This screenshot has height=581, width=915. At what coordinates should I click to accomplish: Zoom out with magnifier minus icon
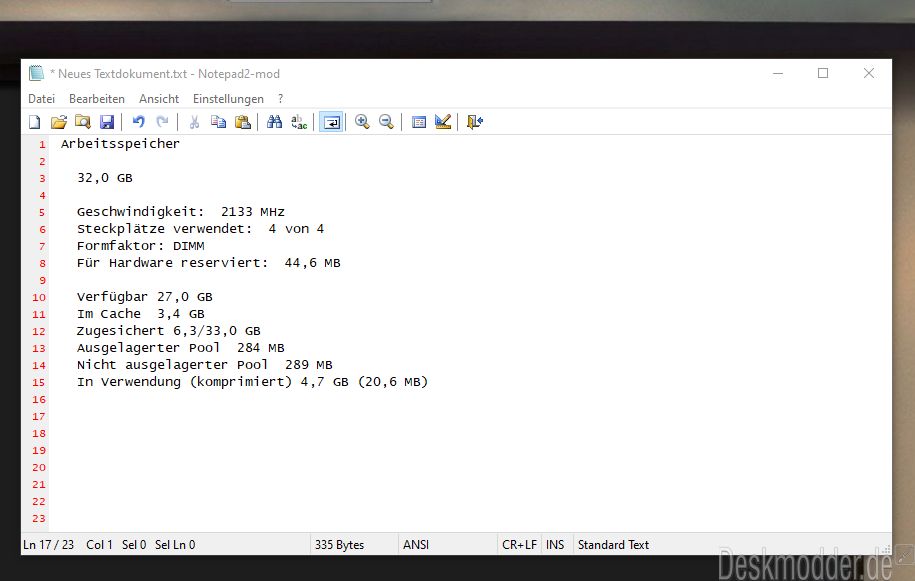(386, 122)
